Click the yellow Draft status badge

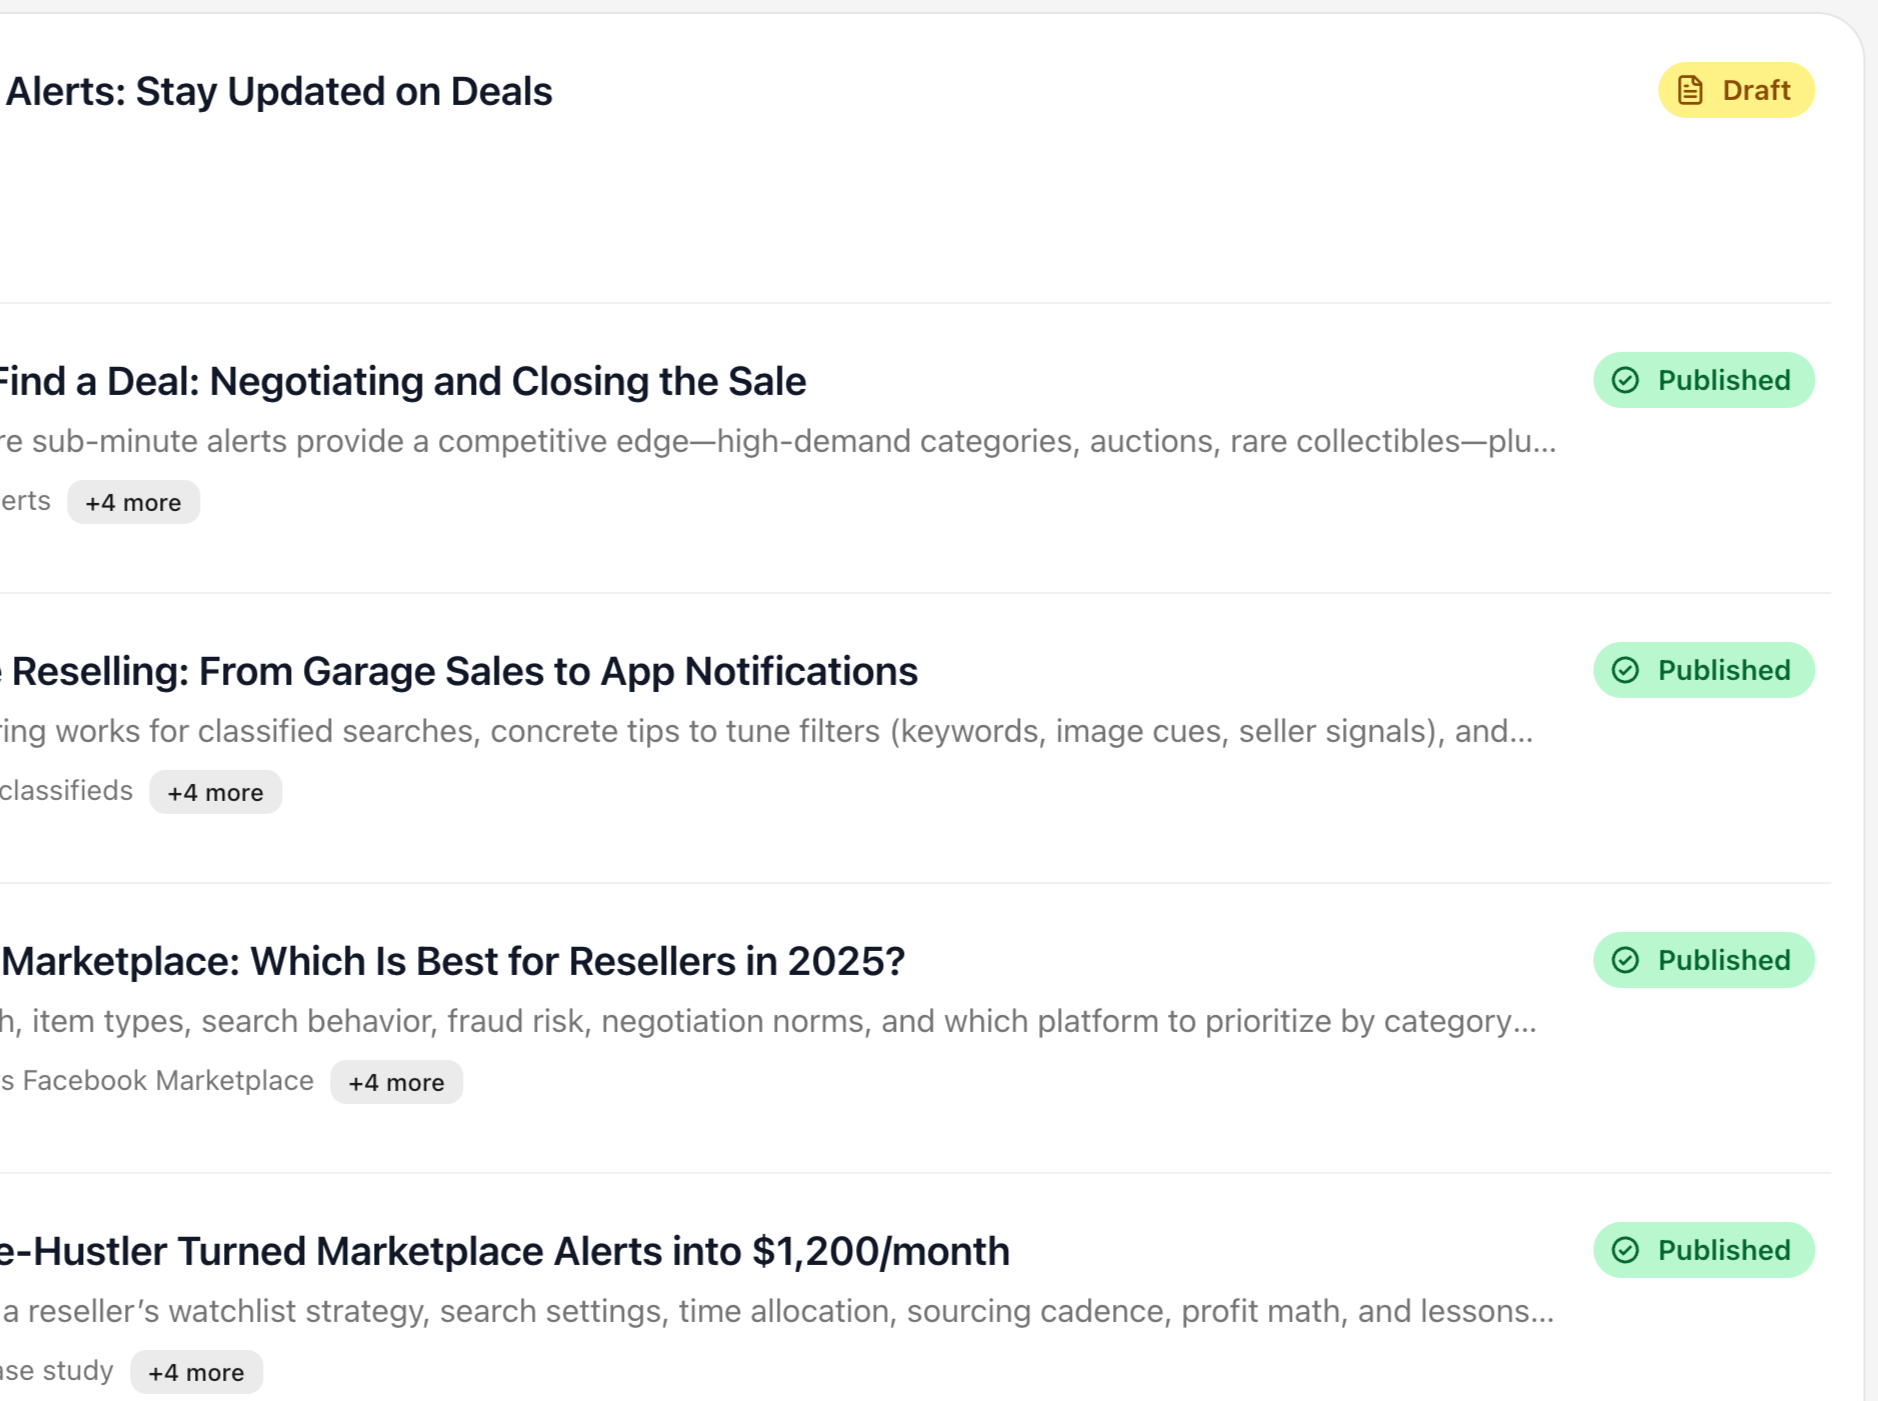click(x=1737, y=90)
